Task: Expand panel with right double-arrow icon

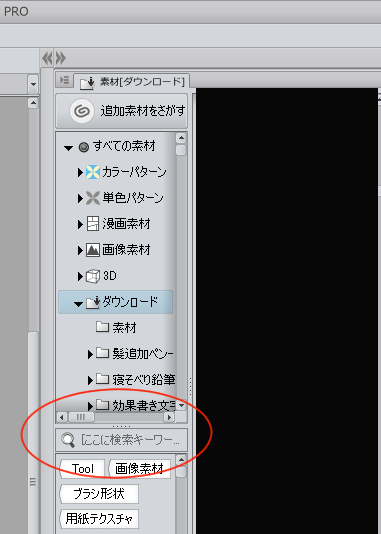Action: tap(60, 58)
